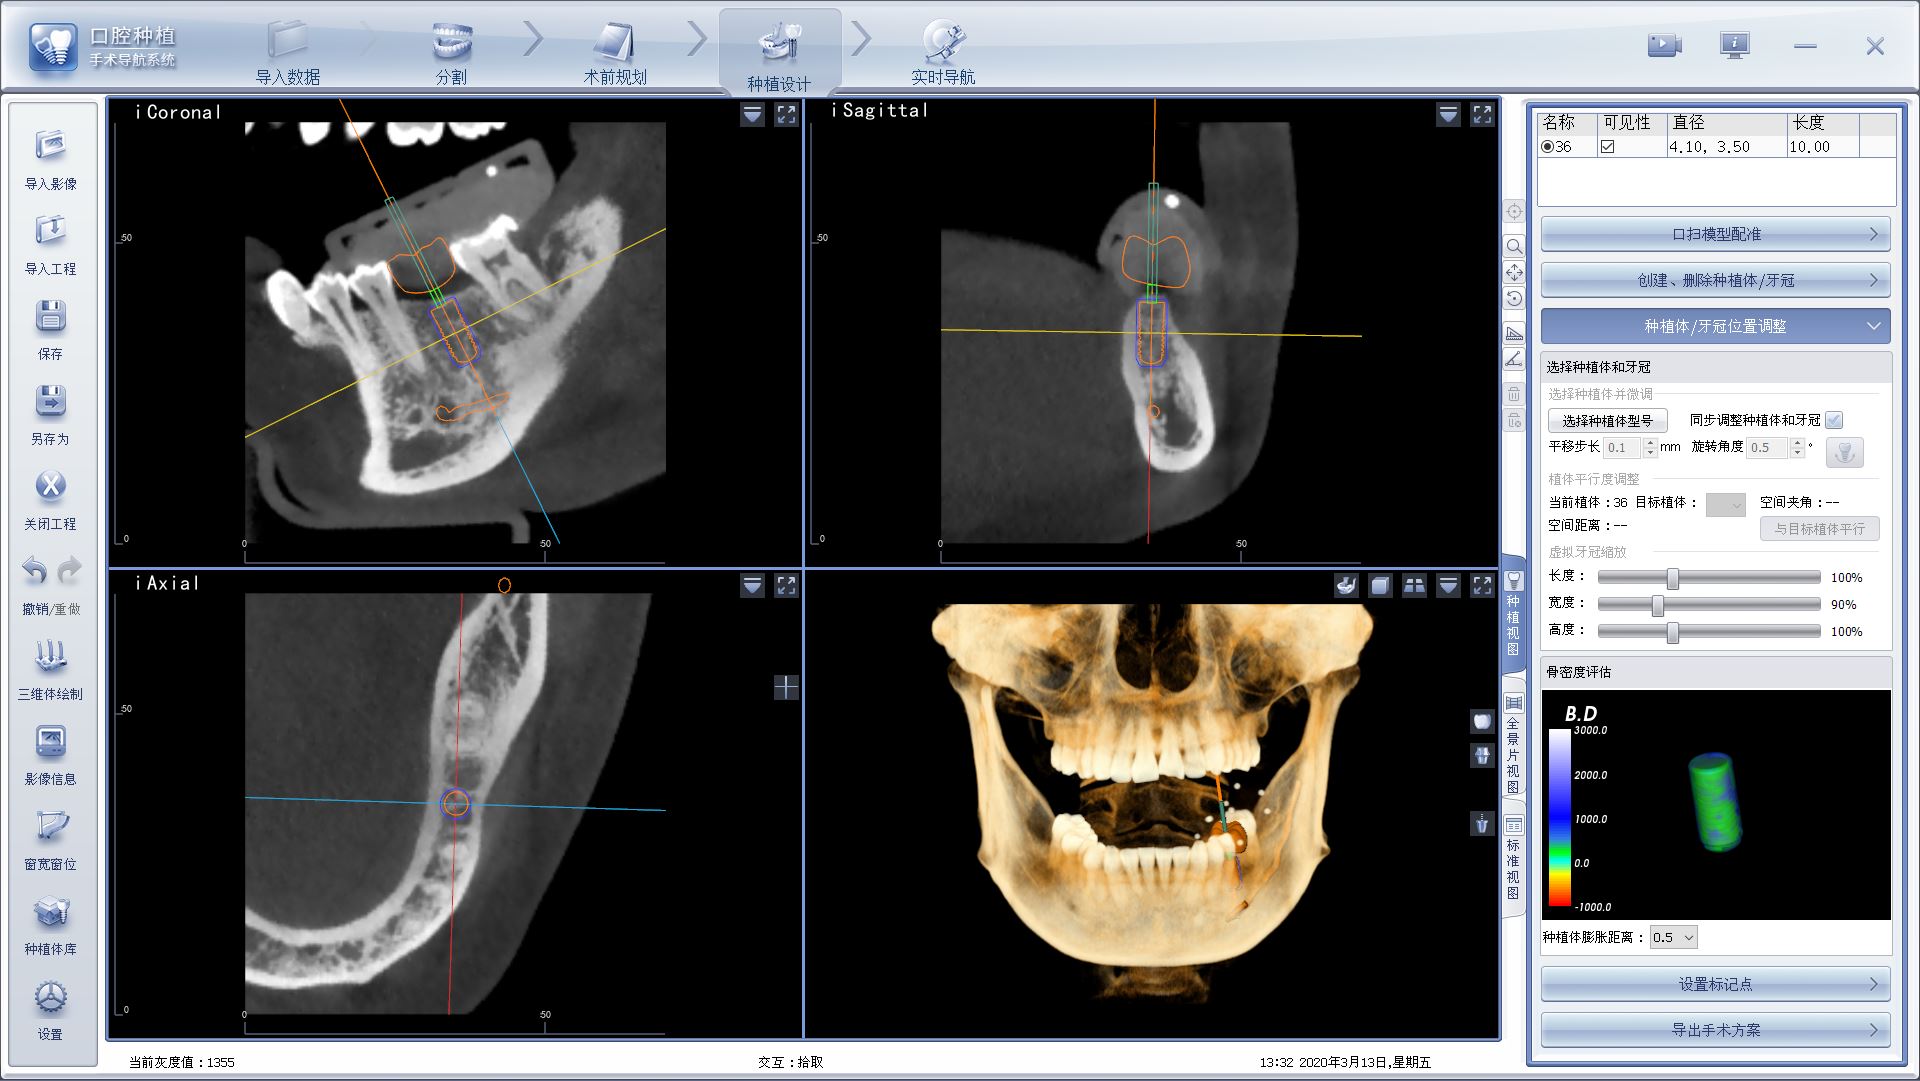Screen dimensions: 1920x1081
Task: Click the 选择种植体型号 button
Action: tap(1607, 421)
